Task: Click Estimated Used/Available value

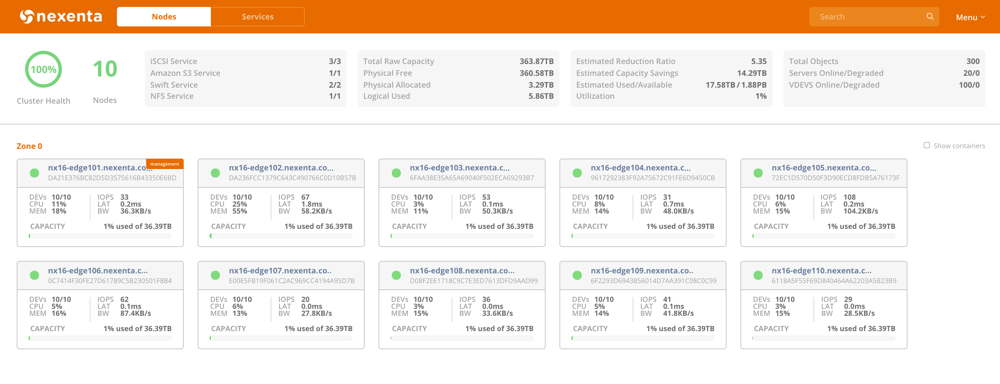Action: point(736,84)
